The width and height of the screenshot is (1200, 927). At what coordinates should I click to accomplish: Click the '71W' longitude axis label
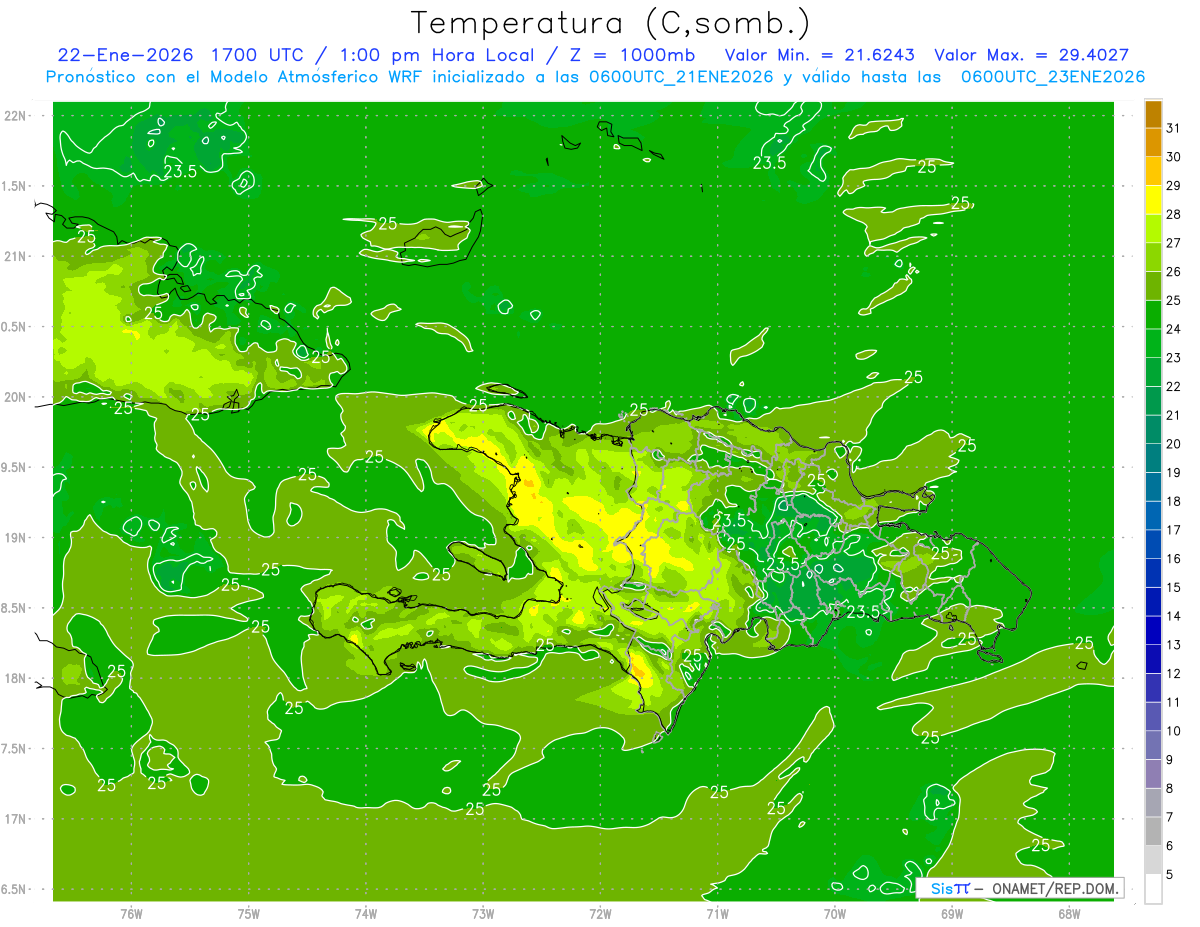(717, 914)
